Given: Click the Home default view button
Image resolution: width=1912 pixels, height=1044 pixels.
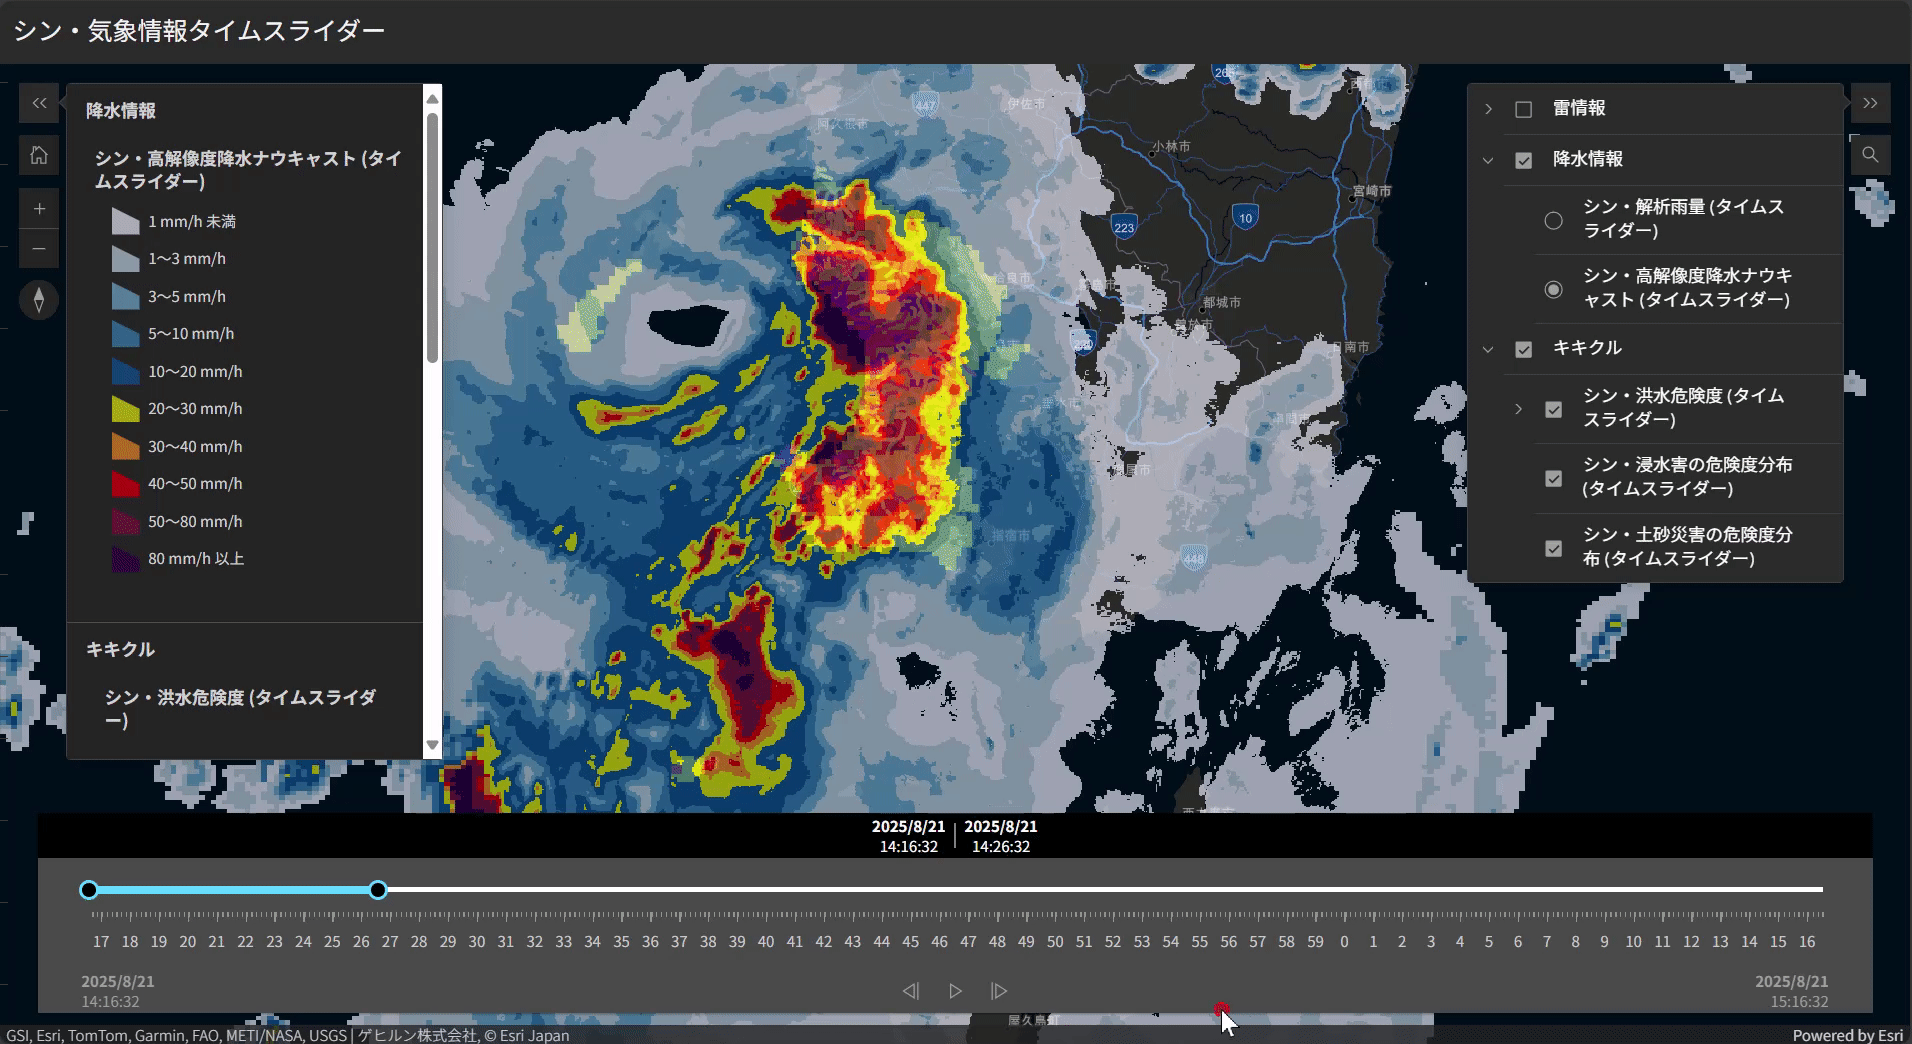Looking at the screenshot, I should 39,155.
